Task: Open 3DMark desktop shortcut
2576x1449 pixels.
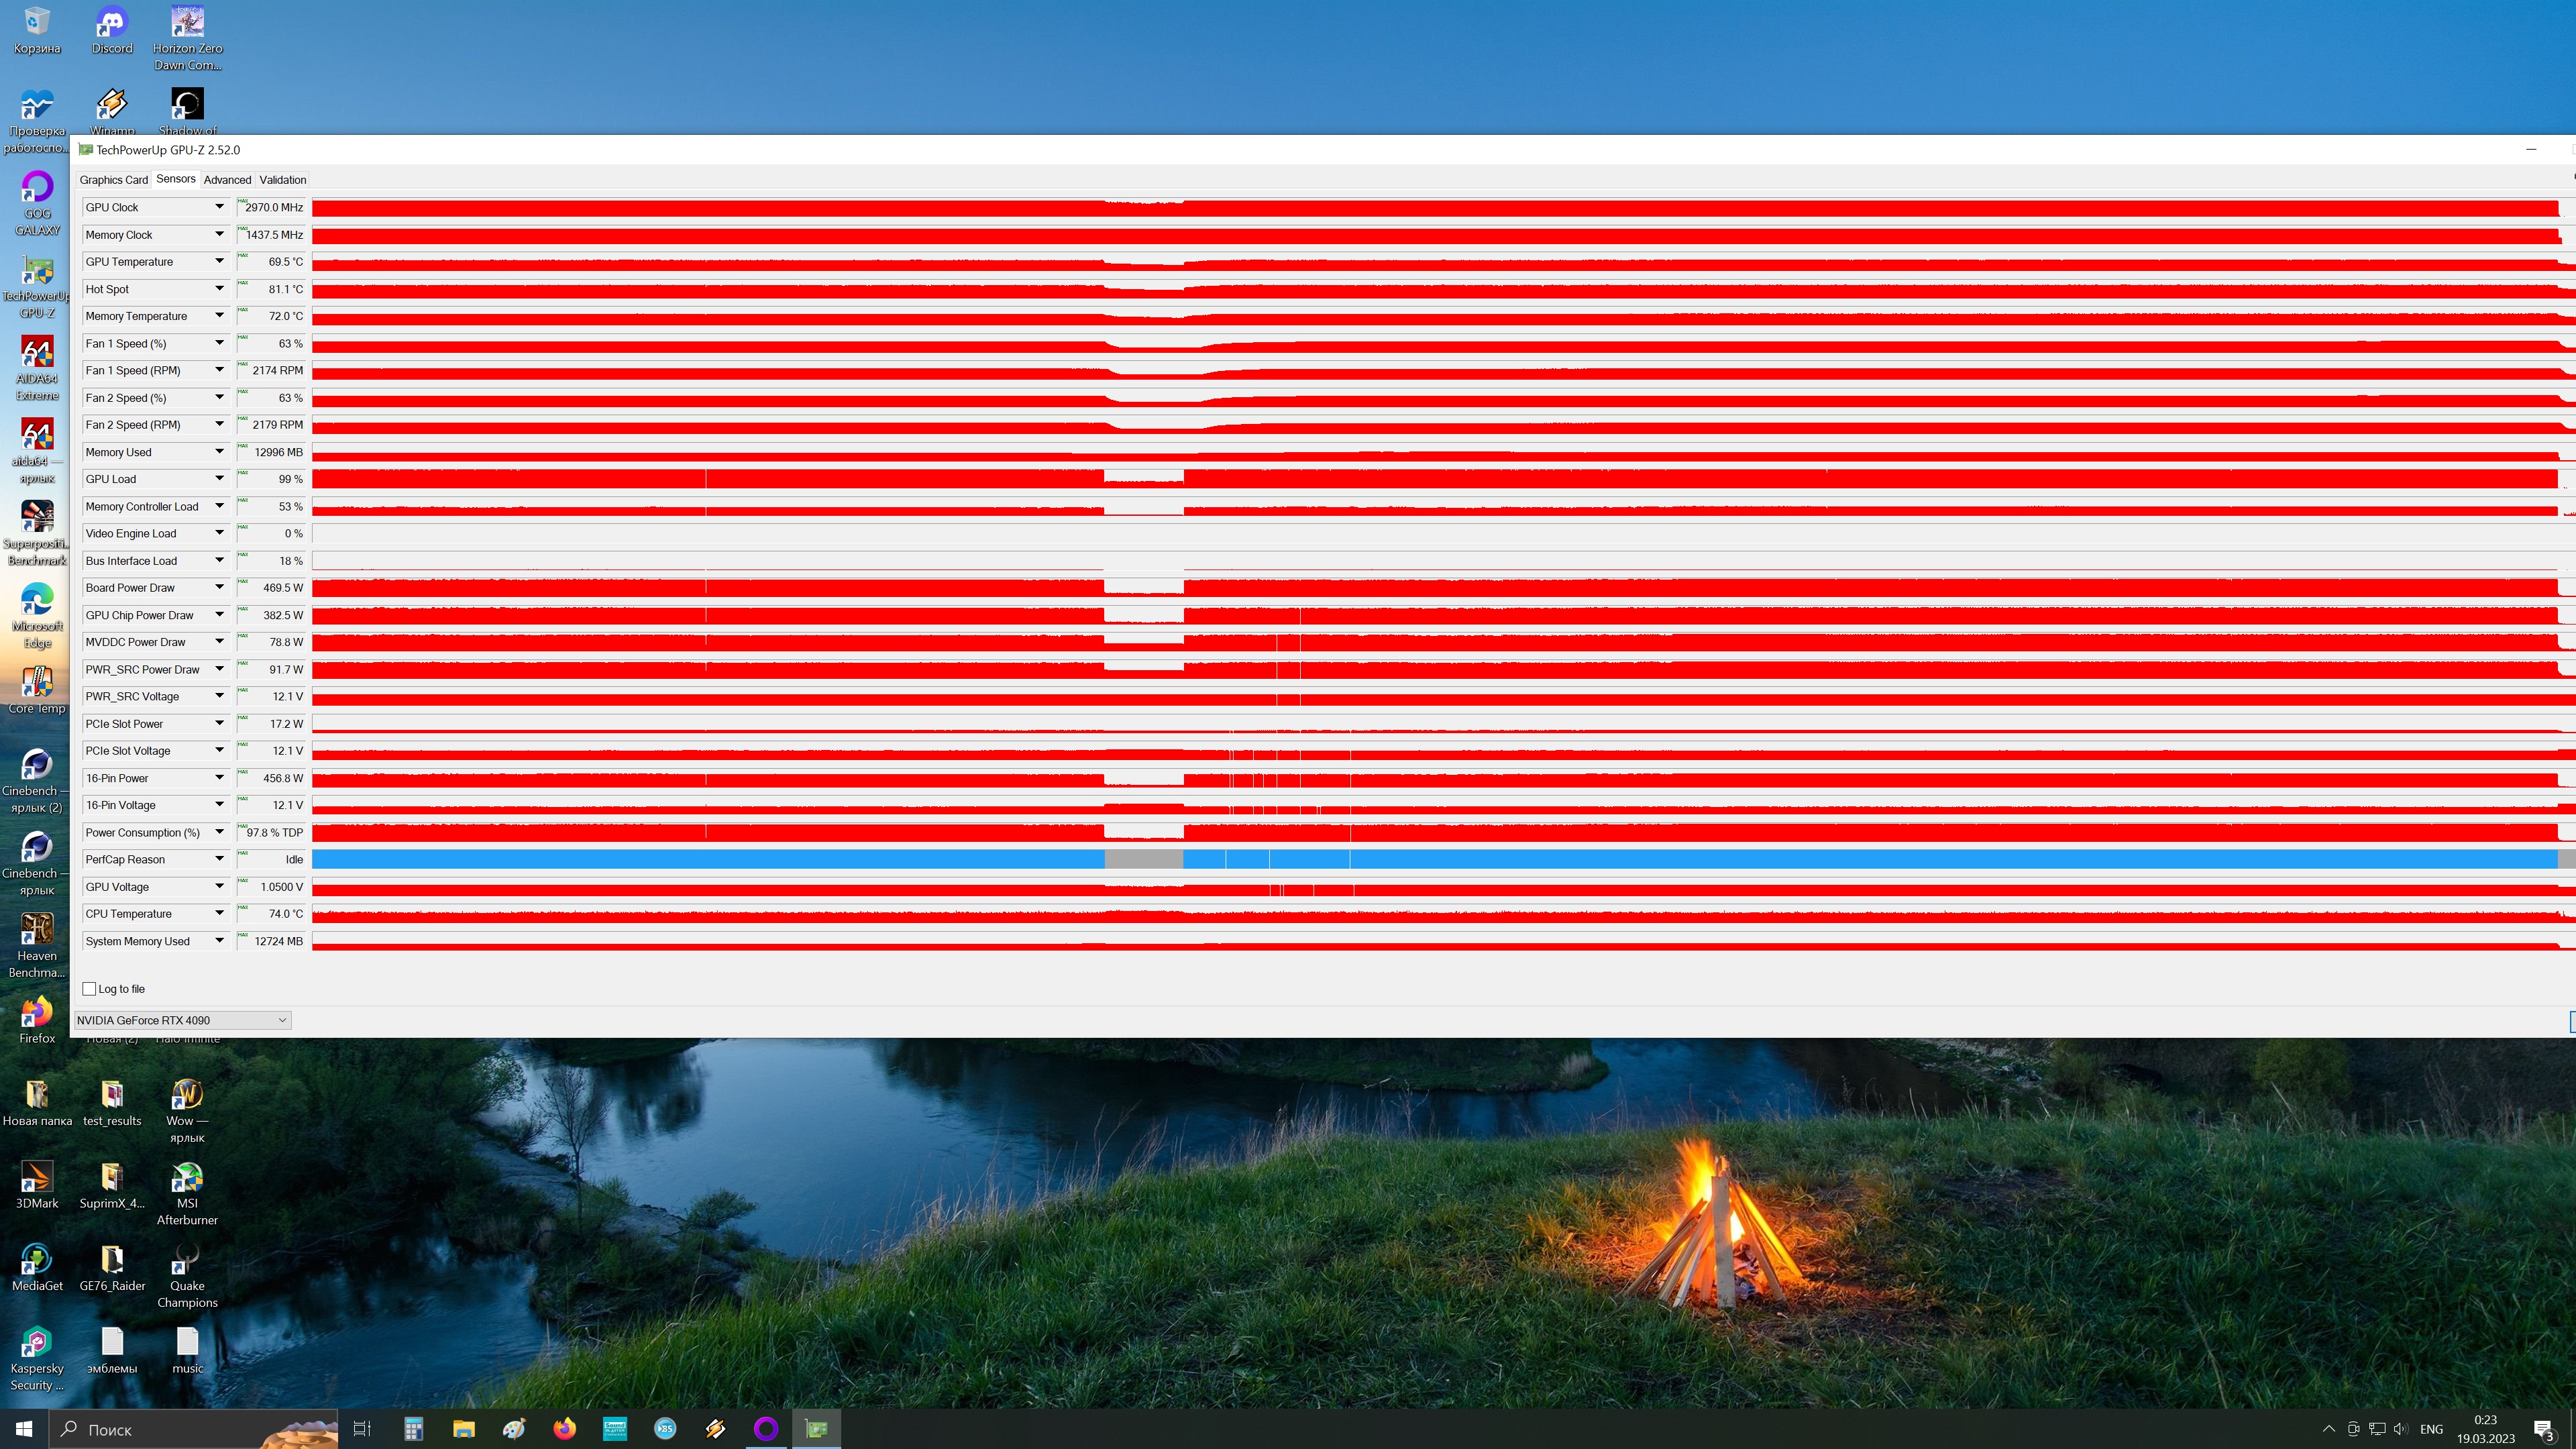Action: point(37,1180)
